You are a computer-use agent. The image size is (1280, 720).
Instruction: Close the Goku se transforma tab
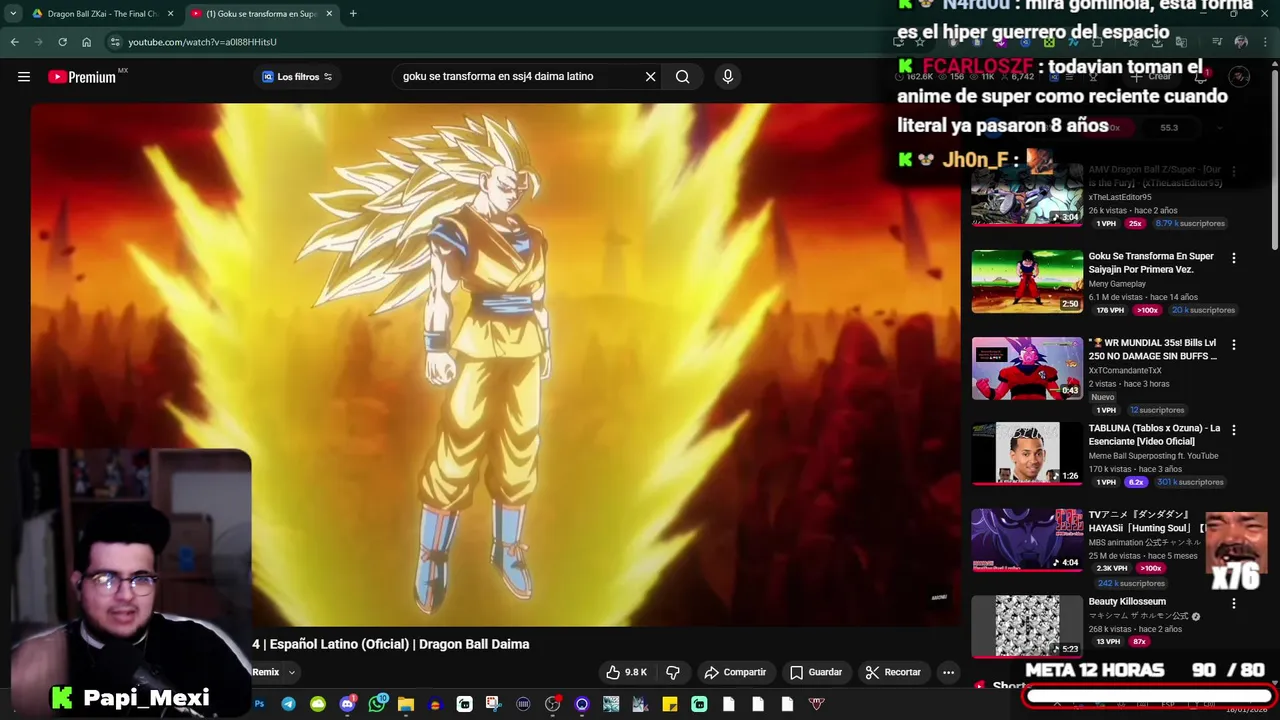click(329, 14)
